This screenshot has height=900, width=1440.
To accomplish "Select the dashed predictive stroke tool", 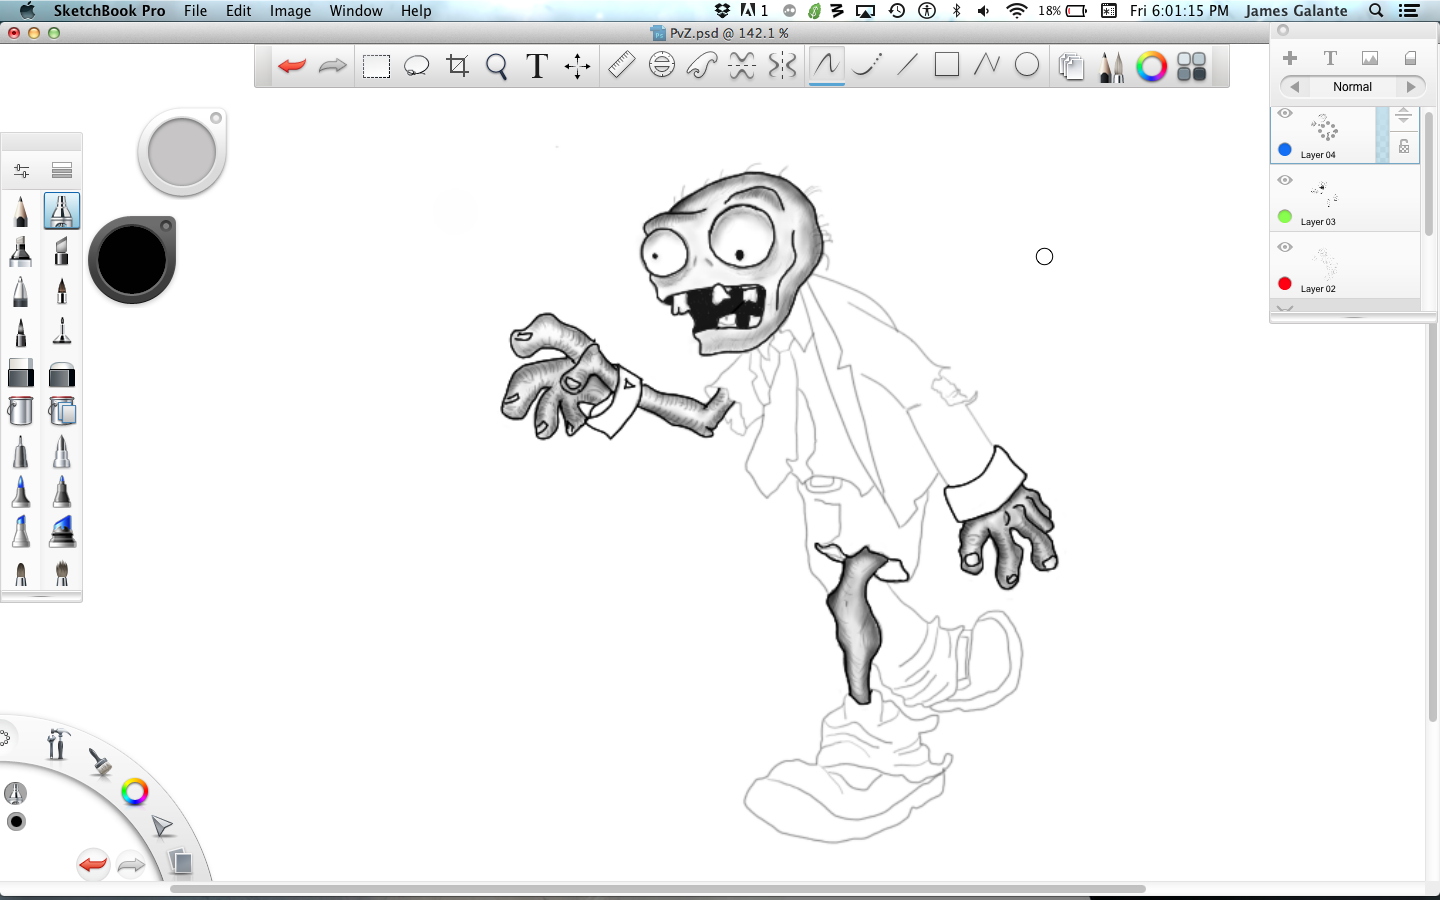I will pyautogui.click(x=867, y=66).
